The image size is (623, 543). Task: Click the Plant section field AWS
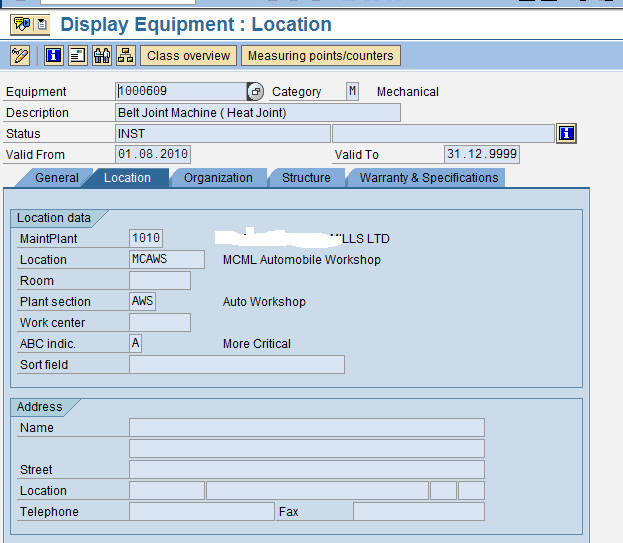pyautogui.click(x=142, y=301)
